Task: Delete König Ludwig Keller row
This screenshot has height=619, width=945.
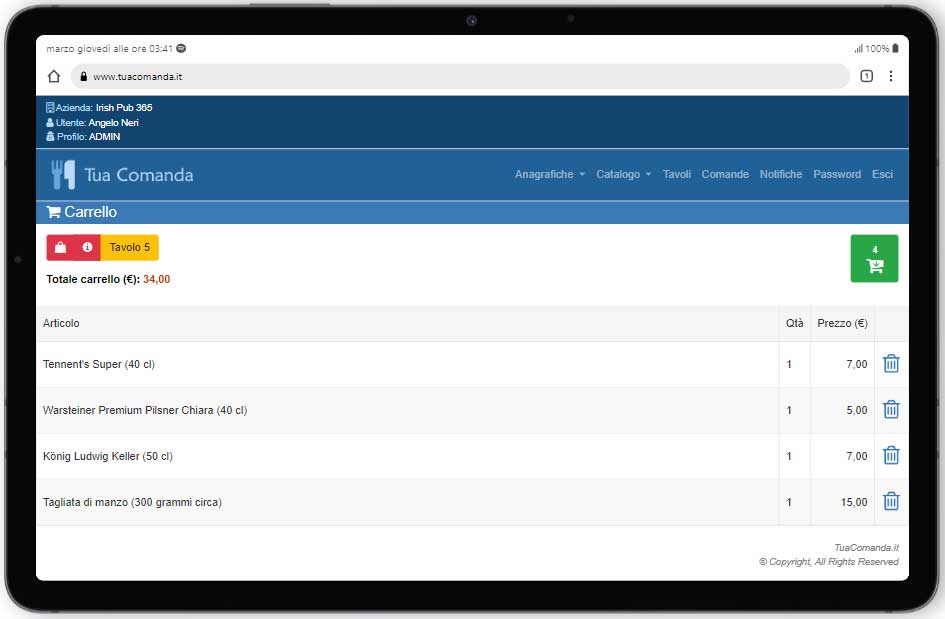Action: [891, 456]
